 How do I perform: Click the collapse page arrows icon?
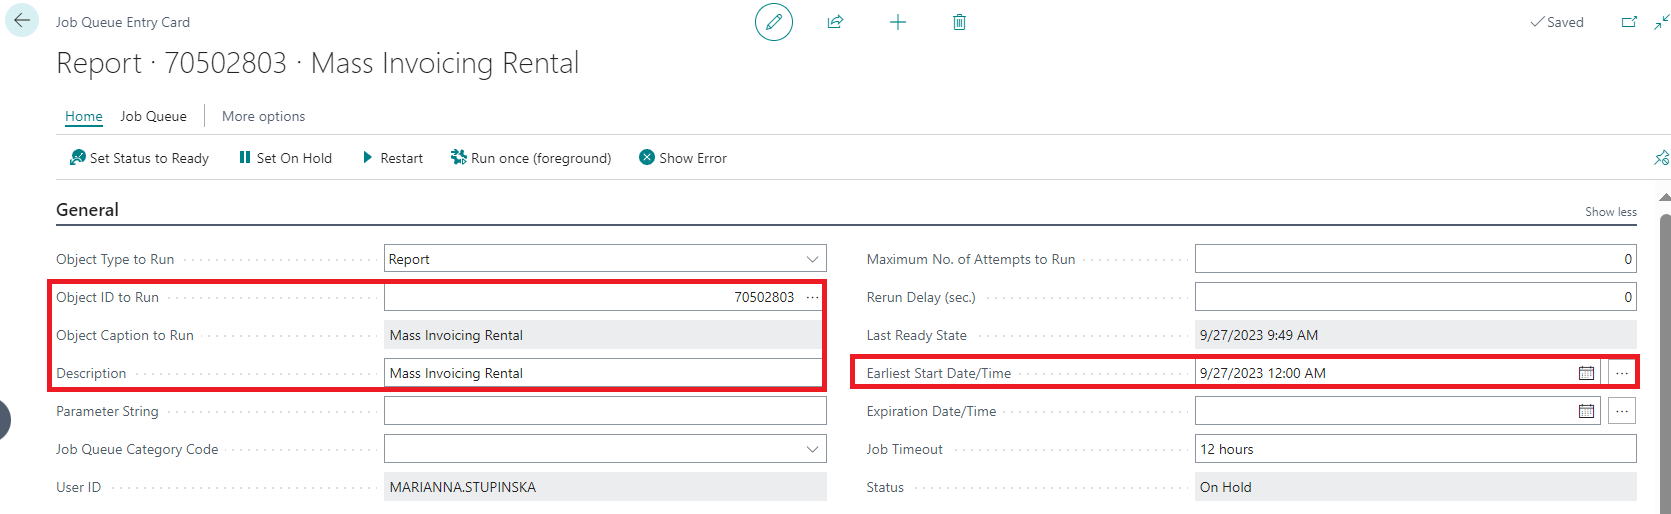click(1661, 22)
